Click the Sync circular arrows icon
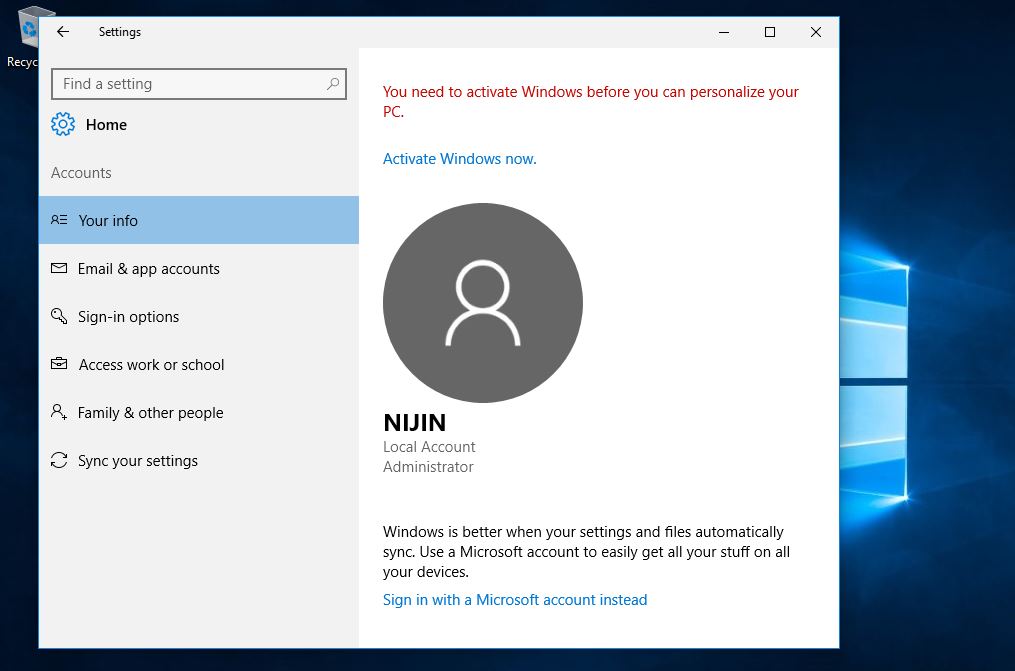Screen dimensions: 1015x671 click(59, 460)
